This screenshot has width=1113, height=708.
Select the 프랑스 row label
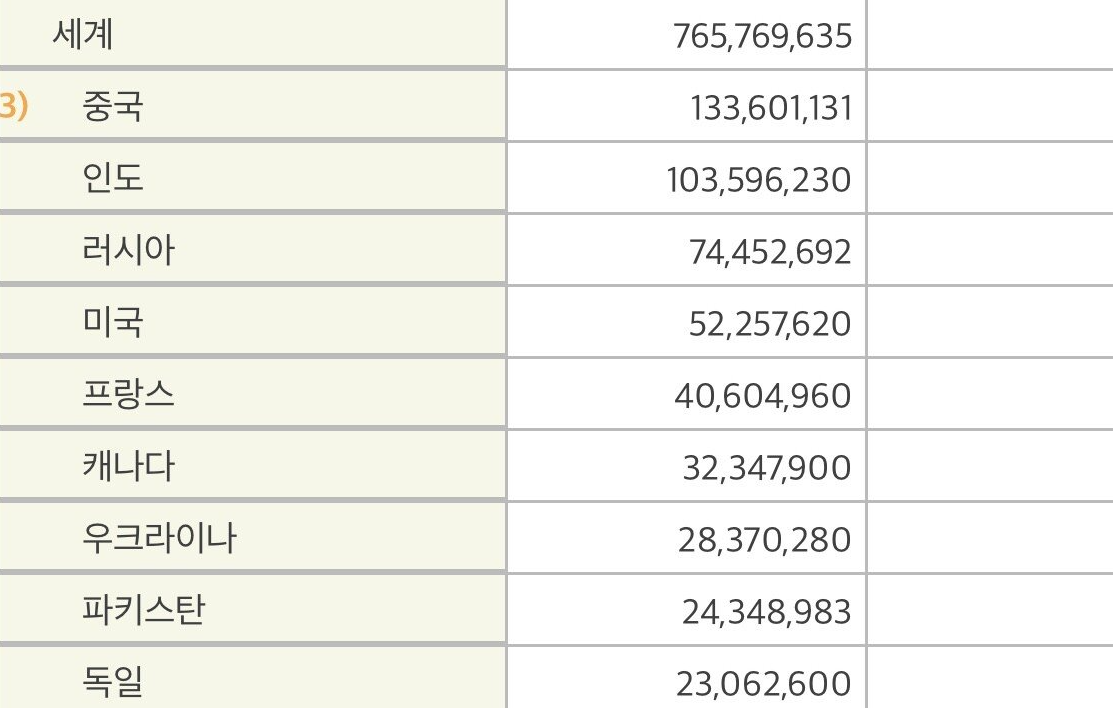pos(128,394)
